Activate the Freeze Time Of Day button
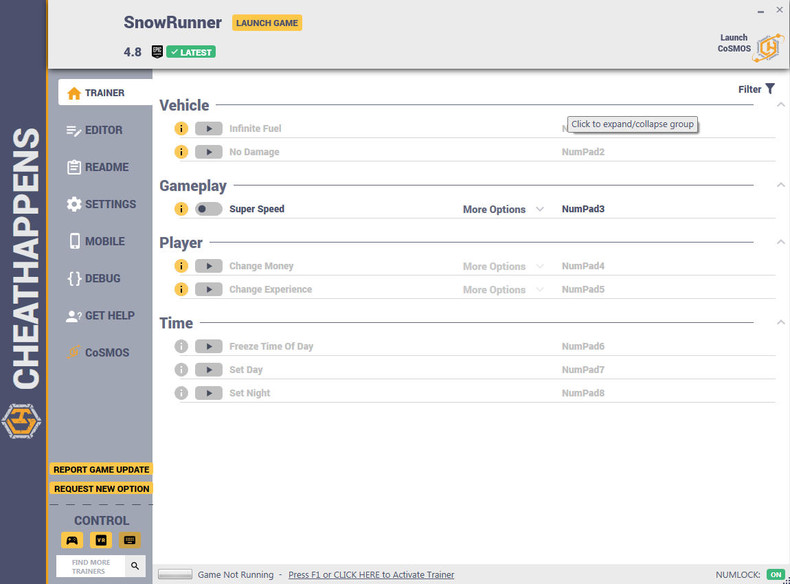 [x=209, y=346]
